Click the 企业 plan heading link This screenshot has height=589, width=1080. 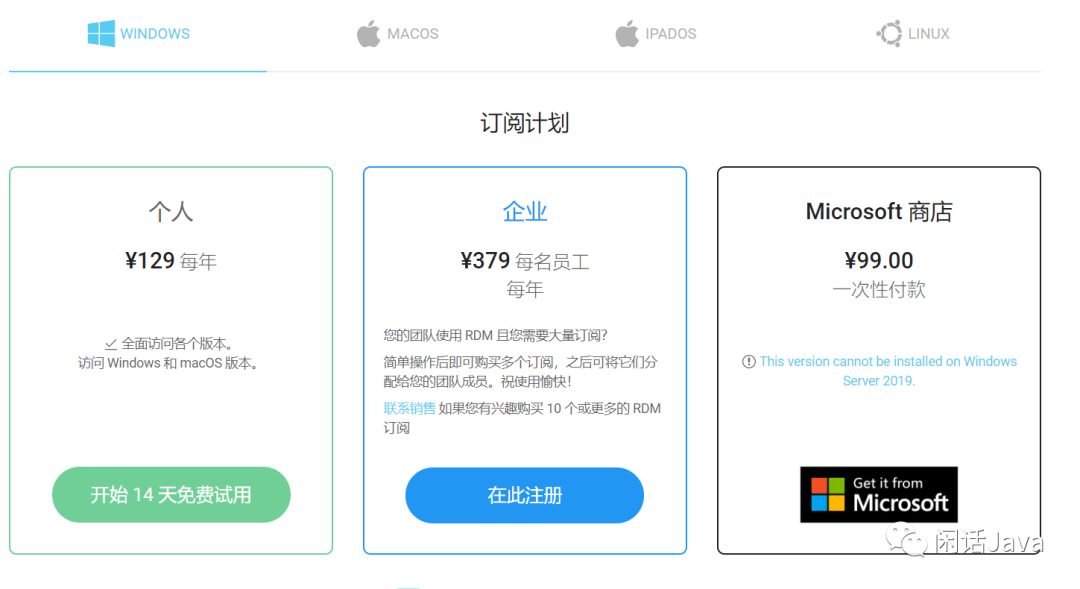525,211
